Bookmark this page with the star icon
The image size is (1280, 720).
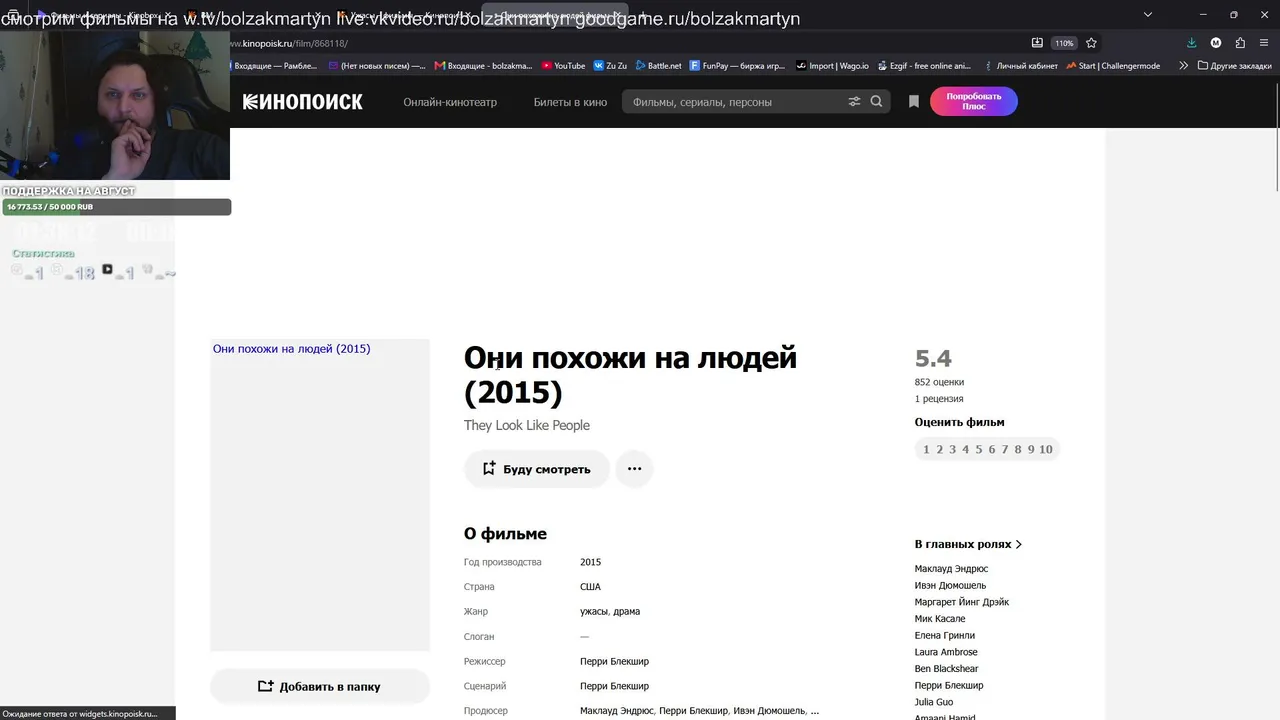click(x=1091, y=43)
